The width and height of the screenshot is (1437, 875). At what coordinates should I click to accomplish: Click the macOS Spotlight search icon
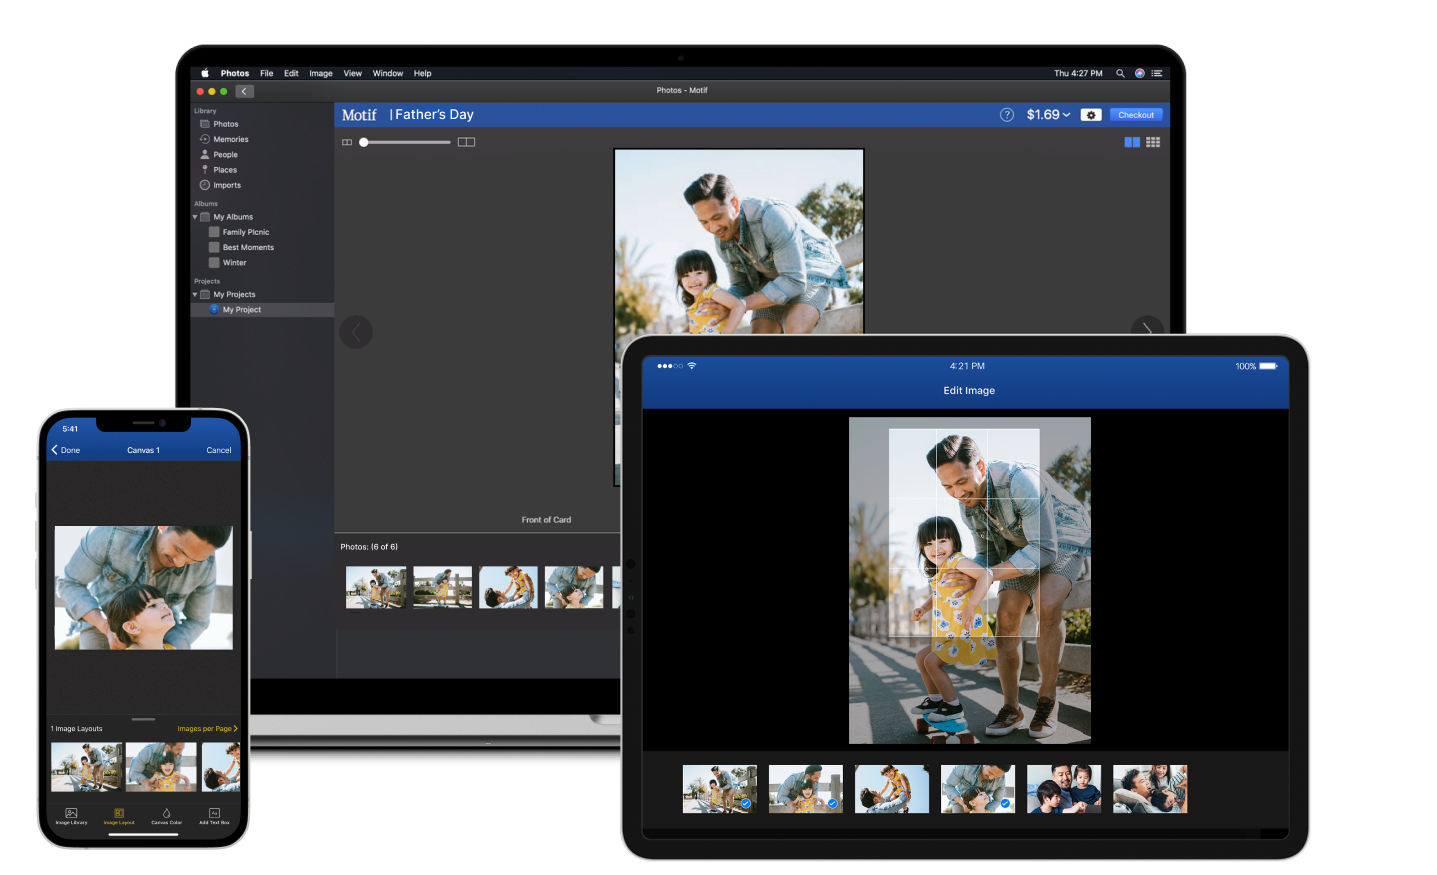click(x=1120, y=73)
